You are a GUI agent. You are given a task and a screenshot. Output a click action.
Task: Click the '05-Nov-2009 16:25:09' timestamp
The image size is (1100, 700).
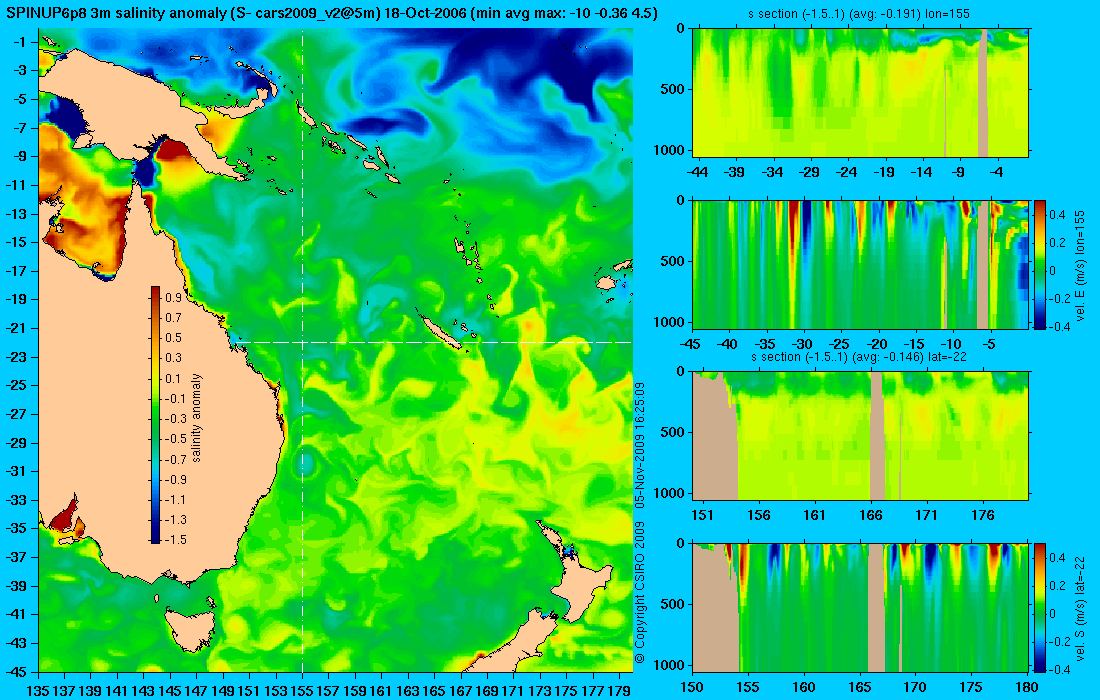(x=640, y=445)
